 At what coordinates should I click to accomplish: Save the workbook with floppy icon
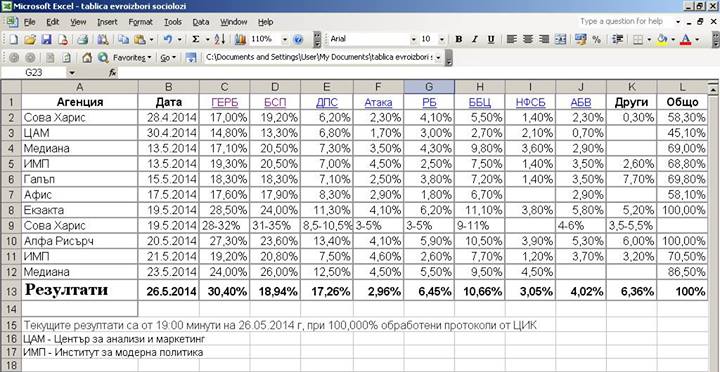pos(46,39)
